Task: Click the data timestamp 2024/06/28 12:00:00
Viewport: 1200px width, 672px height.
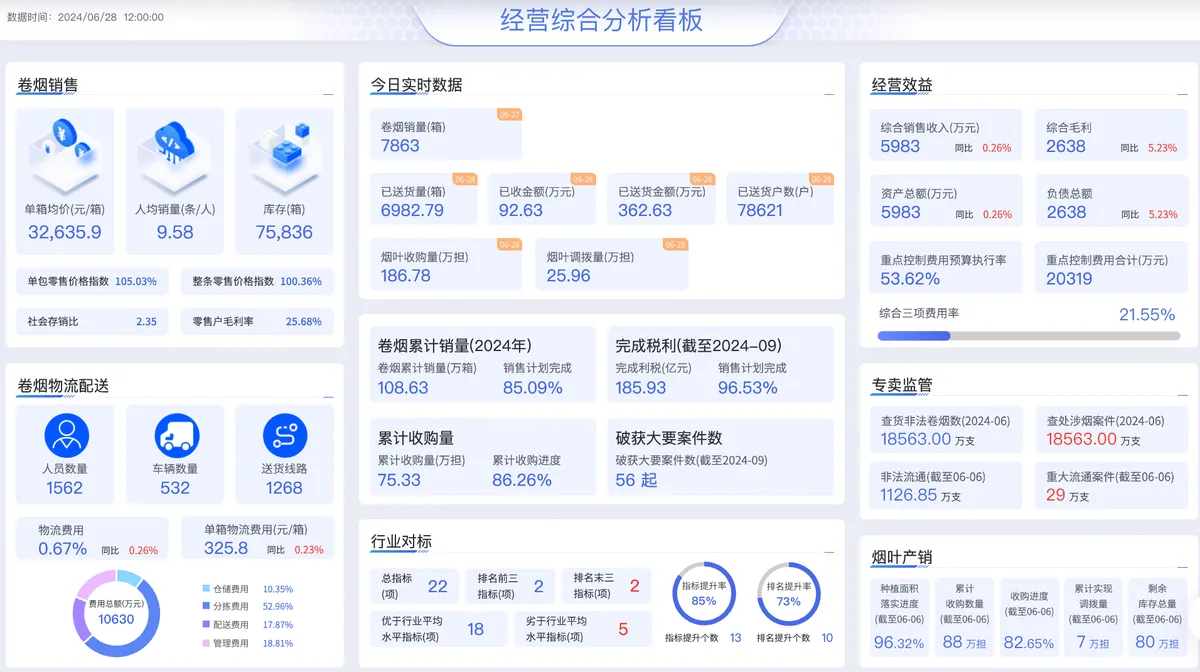Action: click(111, 17)
